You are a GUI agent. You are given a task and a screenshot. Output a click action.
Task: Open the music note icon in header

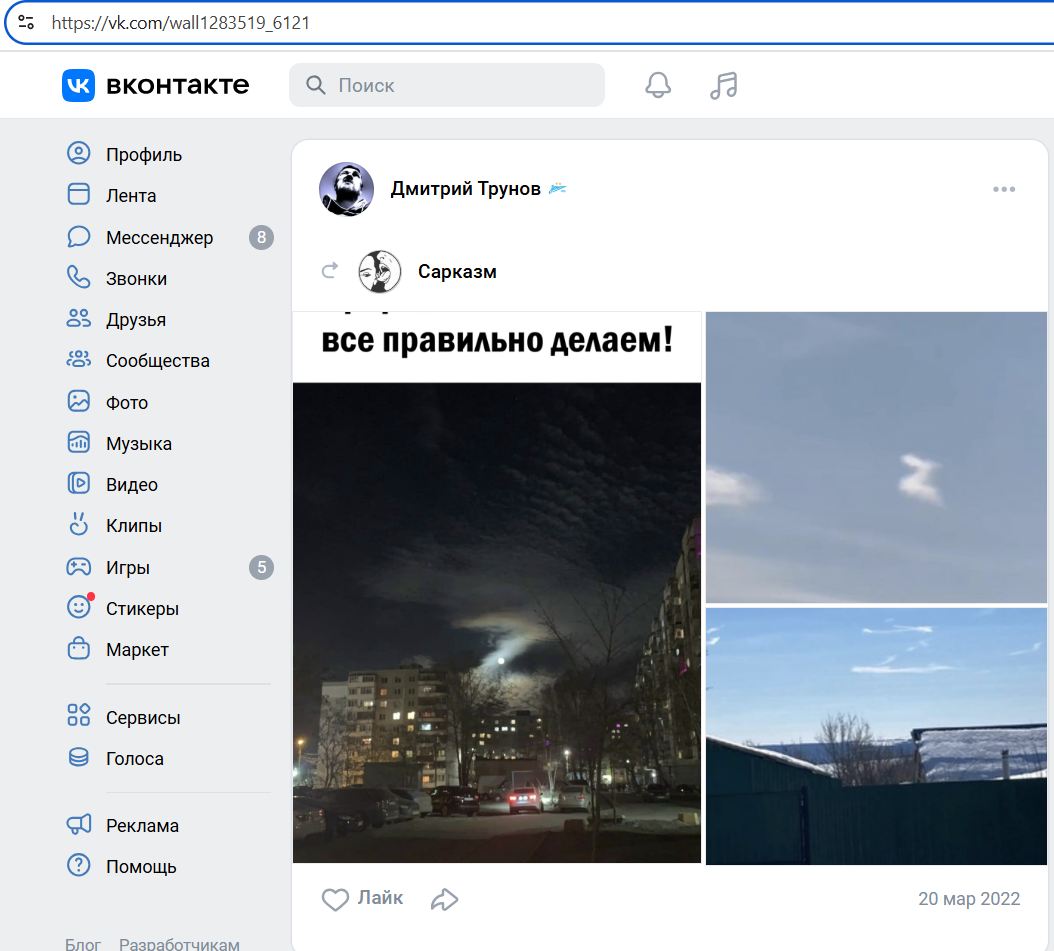(723, 86)
